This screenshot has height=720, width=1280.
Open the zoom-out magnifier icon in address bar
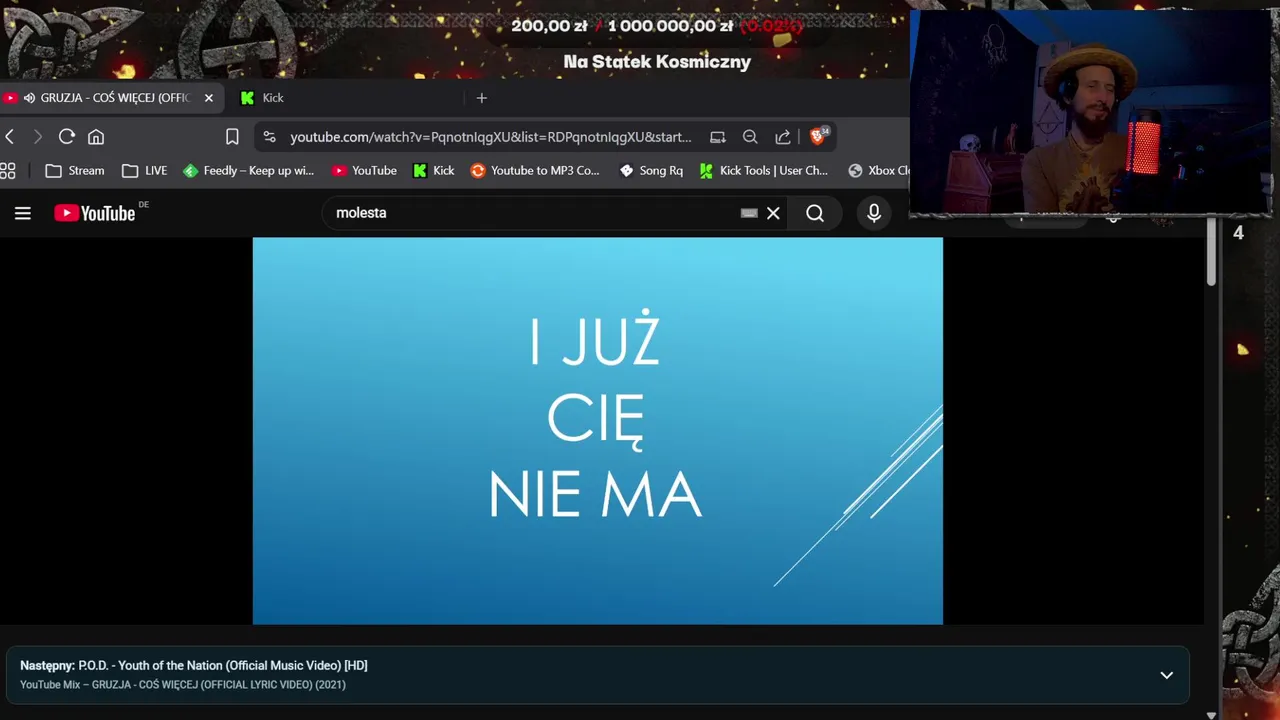pyautogui.click(x=750, y=137)
